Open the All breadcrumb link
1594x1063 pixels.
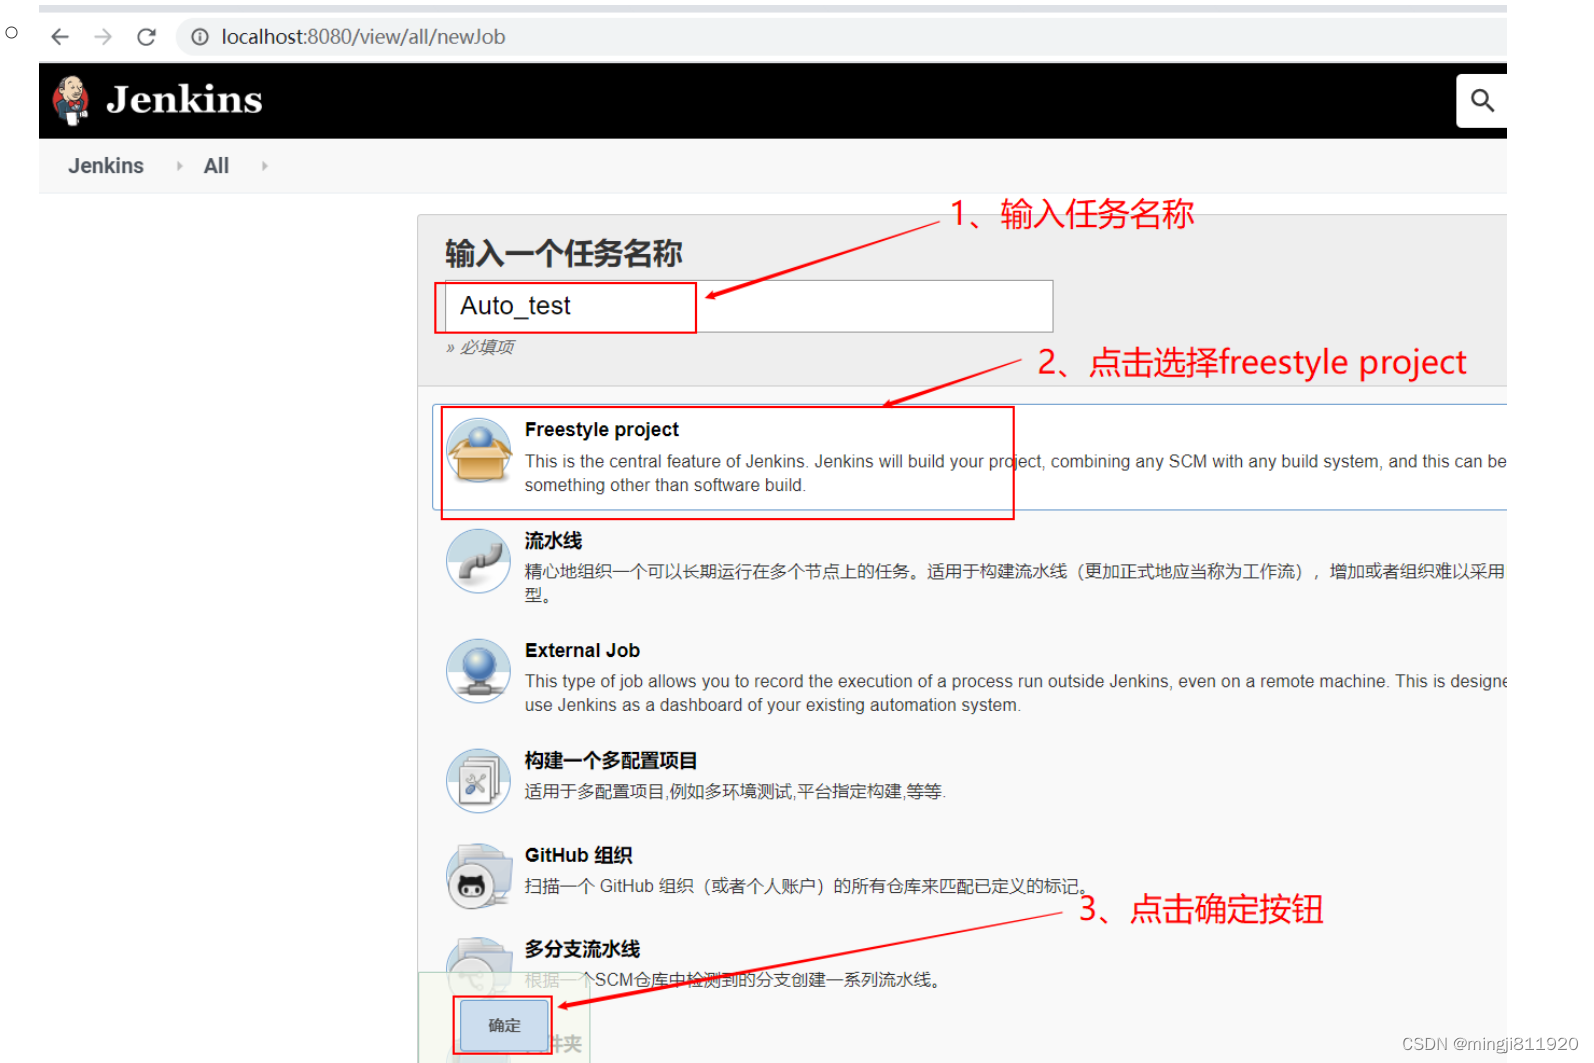[216, 166]
